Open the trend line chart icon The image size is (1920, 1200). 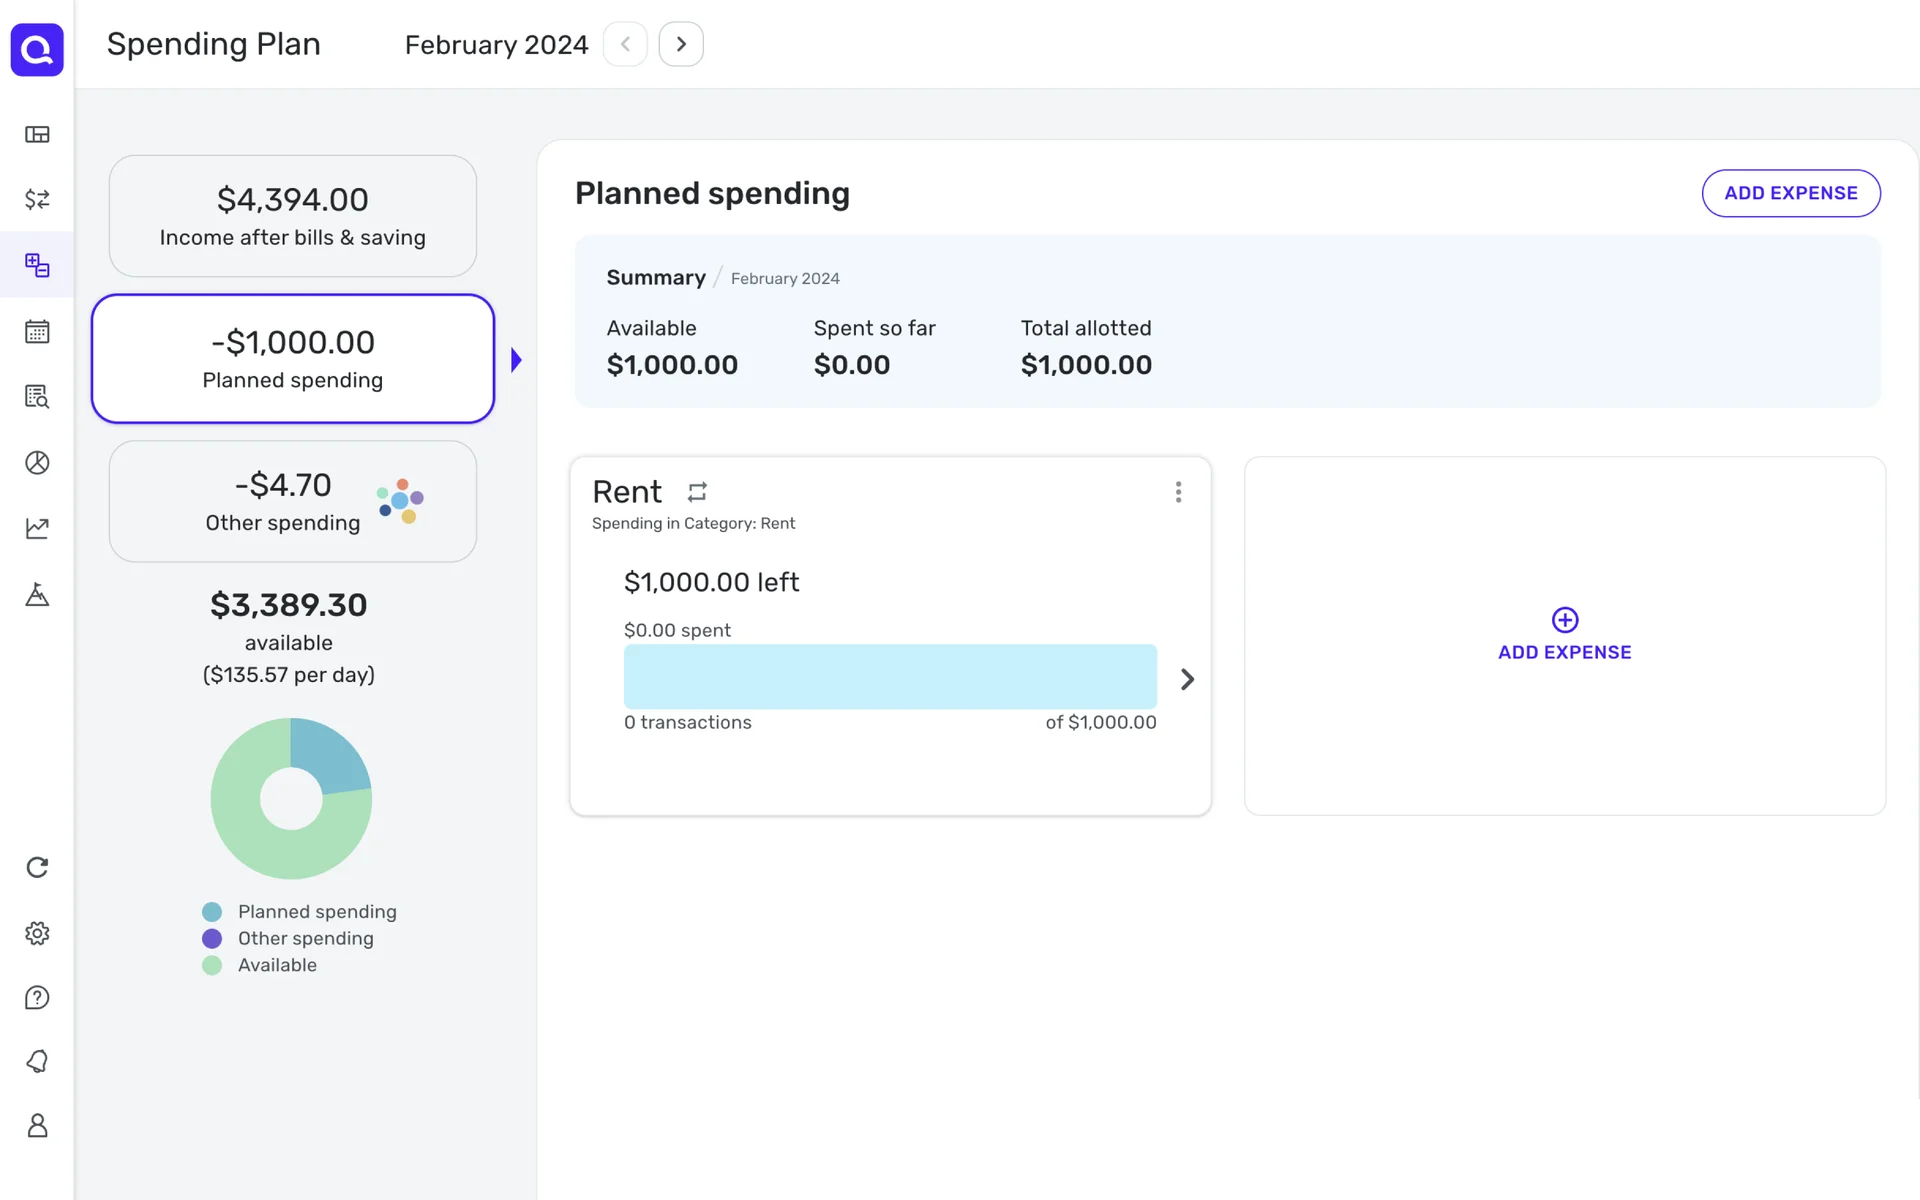coord(37,528)
